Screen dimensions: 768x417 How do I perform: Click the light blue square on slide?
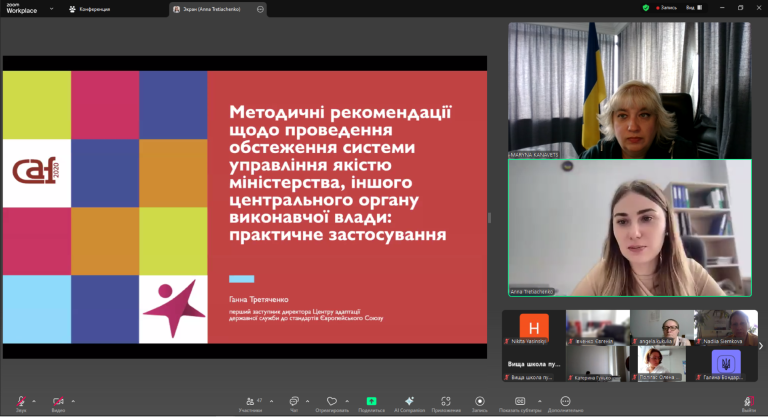37,309
